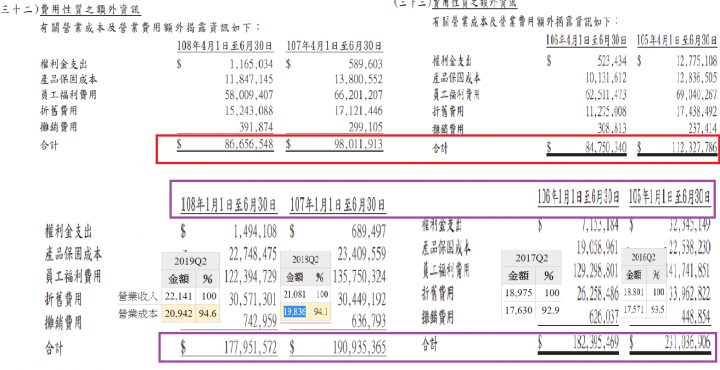Viewport: 720px width, 370px height.
Task: Select the amount 689,497
Action: point(369,232)
